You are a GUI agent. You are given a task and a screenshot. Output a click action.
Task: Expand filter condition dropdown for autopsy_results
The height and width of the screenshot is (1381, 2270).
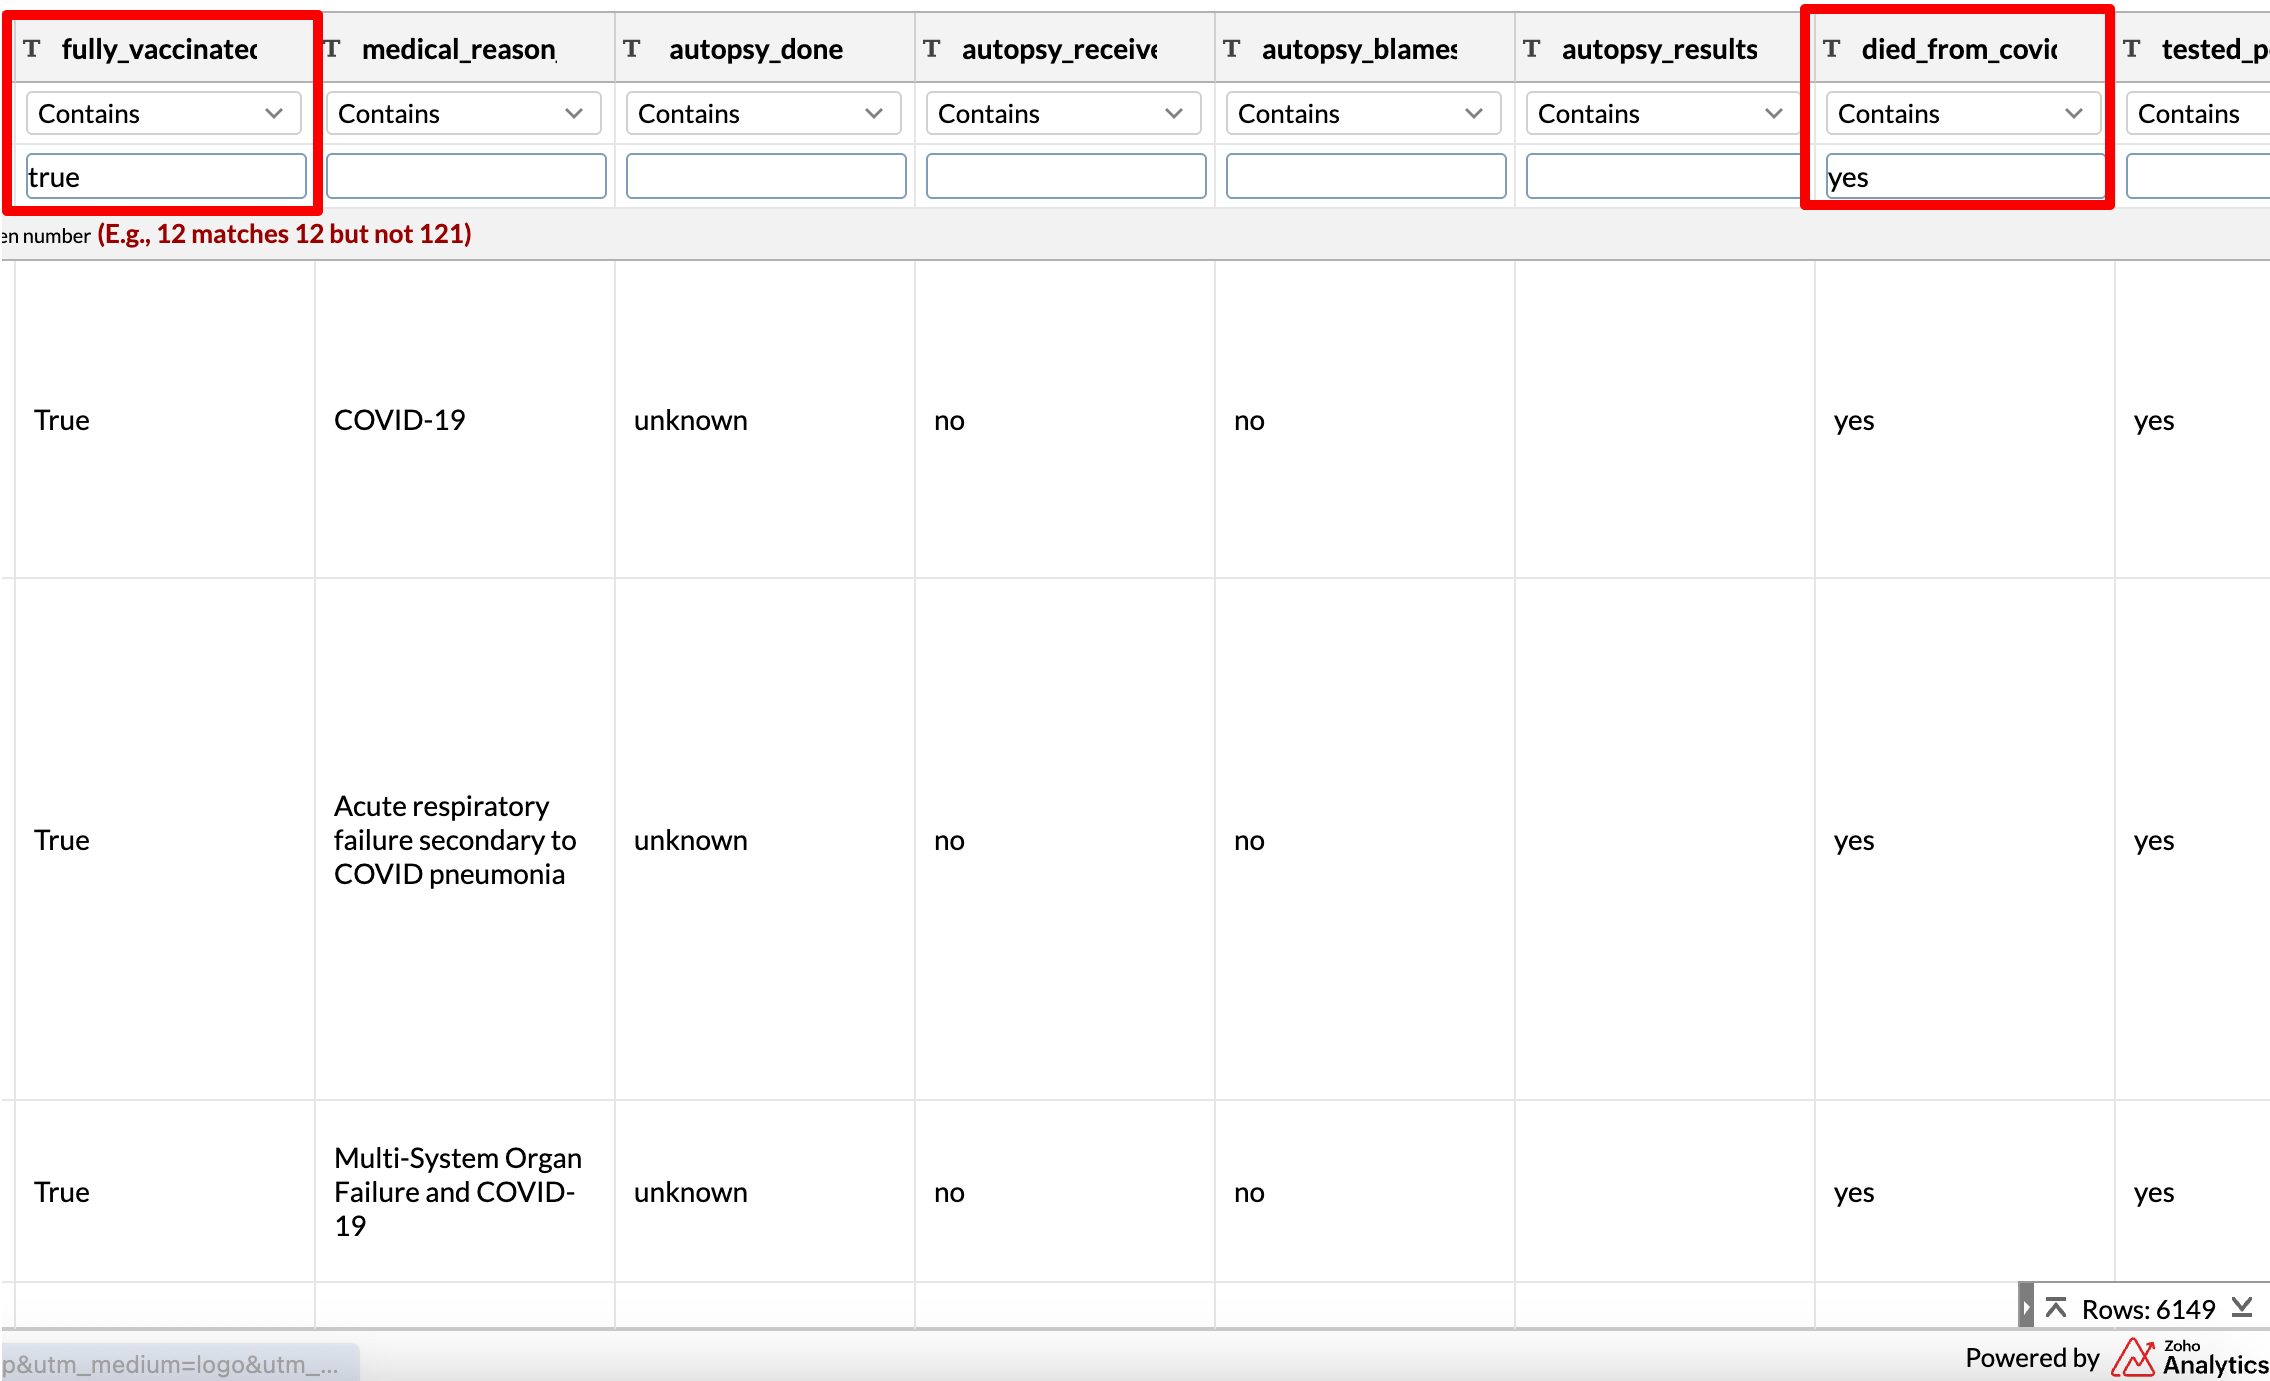pos(1663,114)
